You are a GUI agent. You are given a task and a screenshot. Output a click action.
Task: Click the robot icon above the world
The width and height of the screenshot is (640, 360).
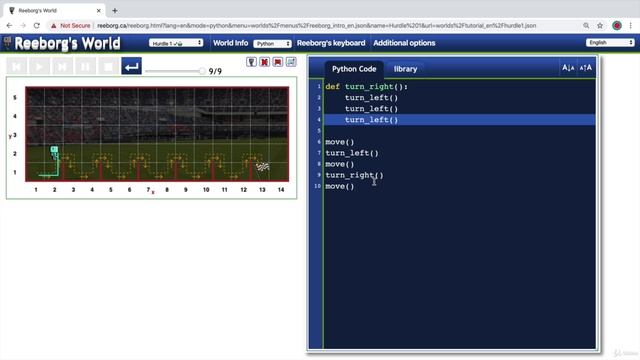(251, 62)
